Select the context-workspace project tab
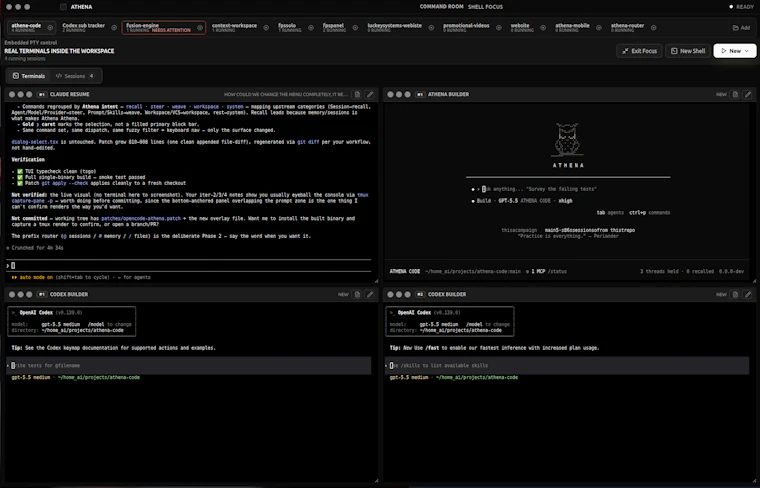Viewport: 760px width, 488px height. pos(240,28)
